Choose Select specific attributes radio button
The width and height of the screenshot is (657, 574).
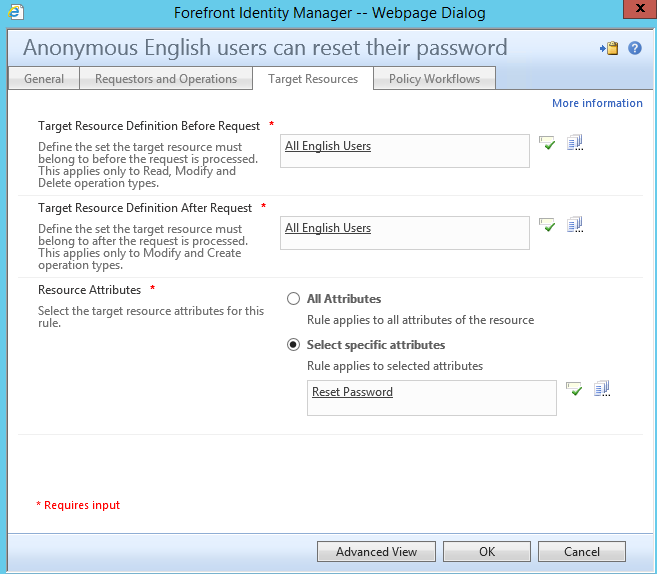click(x=293, y=345)
